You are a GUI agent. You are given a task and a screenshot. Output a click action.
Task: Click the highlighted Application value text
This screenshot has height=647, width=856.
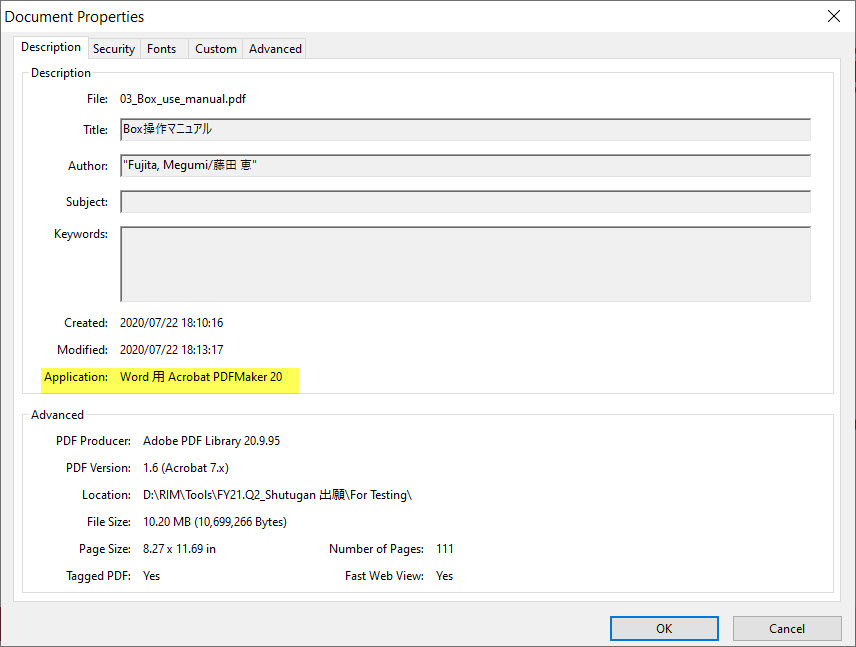click(x=201, y=377)
